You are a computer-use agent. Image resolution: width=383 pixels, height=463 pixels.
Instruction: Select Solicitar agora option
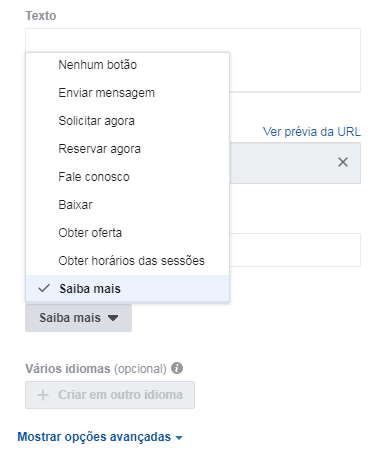tap(127, 121)
